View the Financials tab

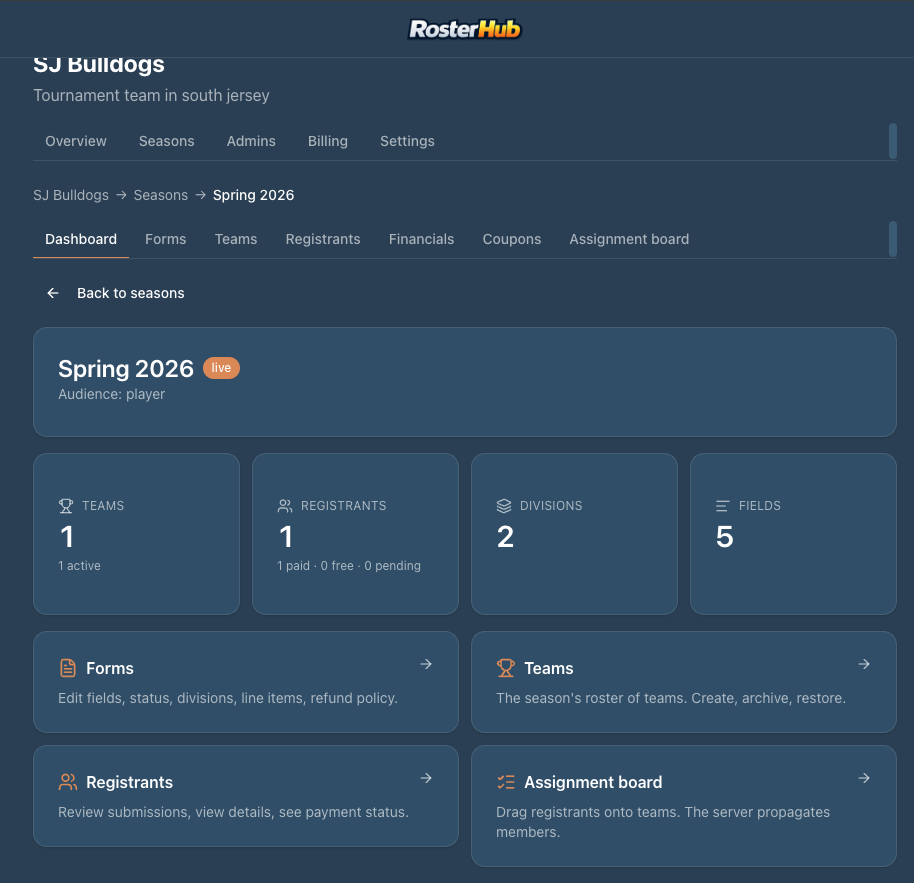point(421,239)
